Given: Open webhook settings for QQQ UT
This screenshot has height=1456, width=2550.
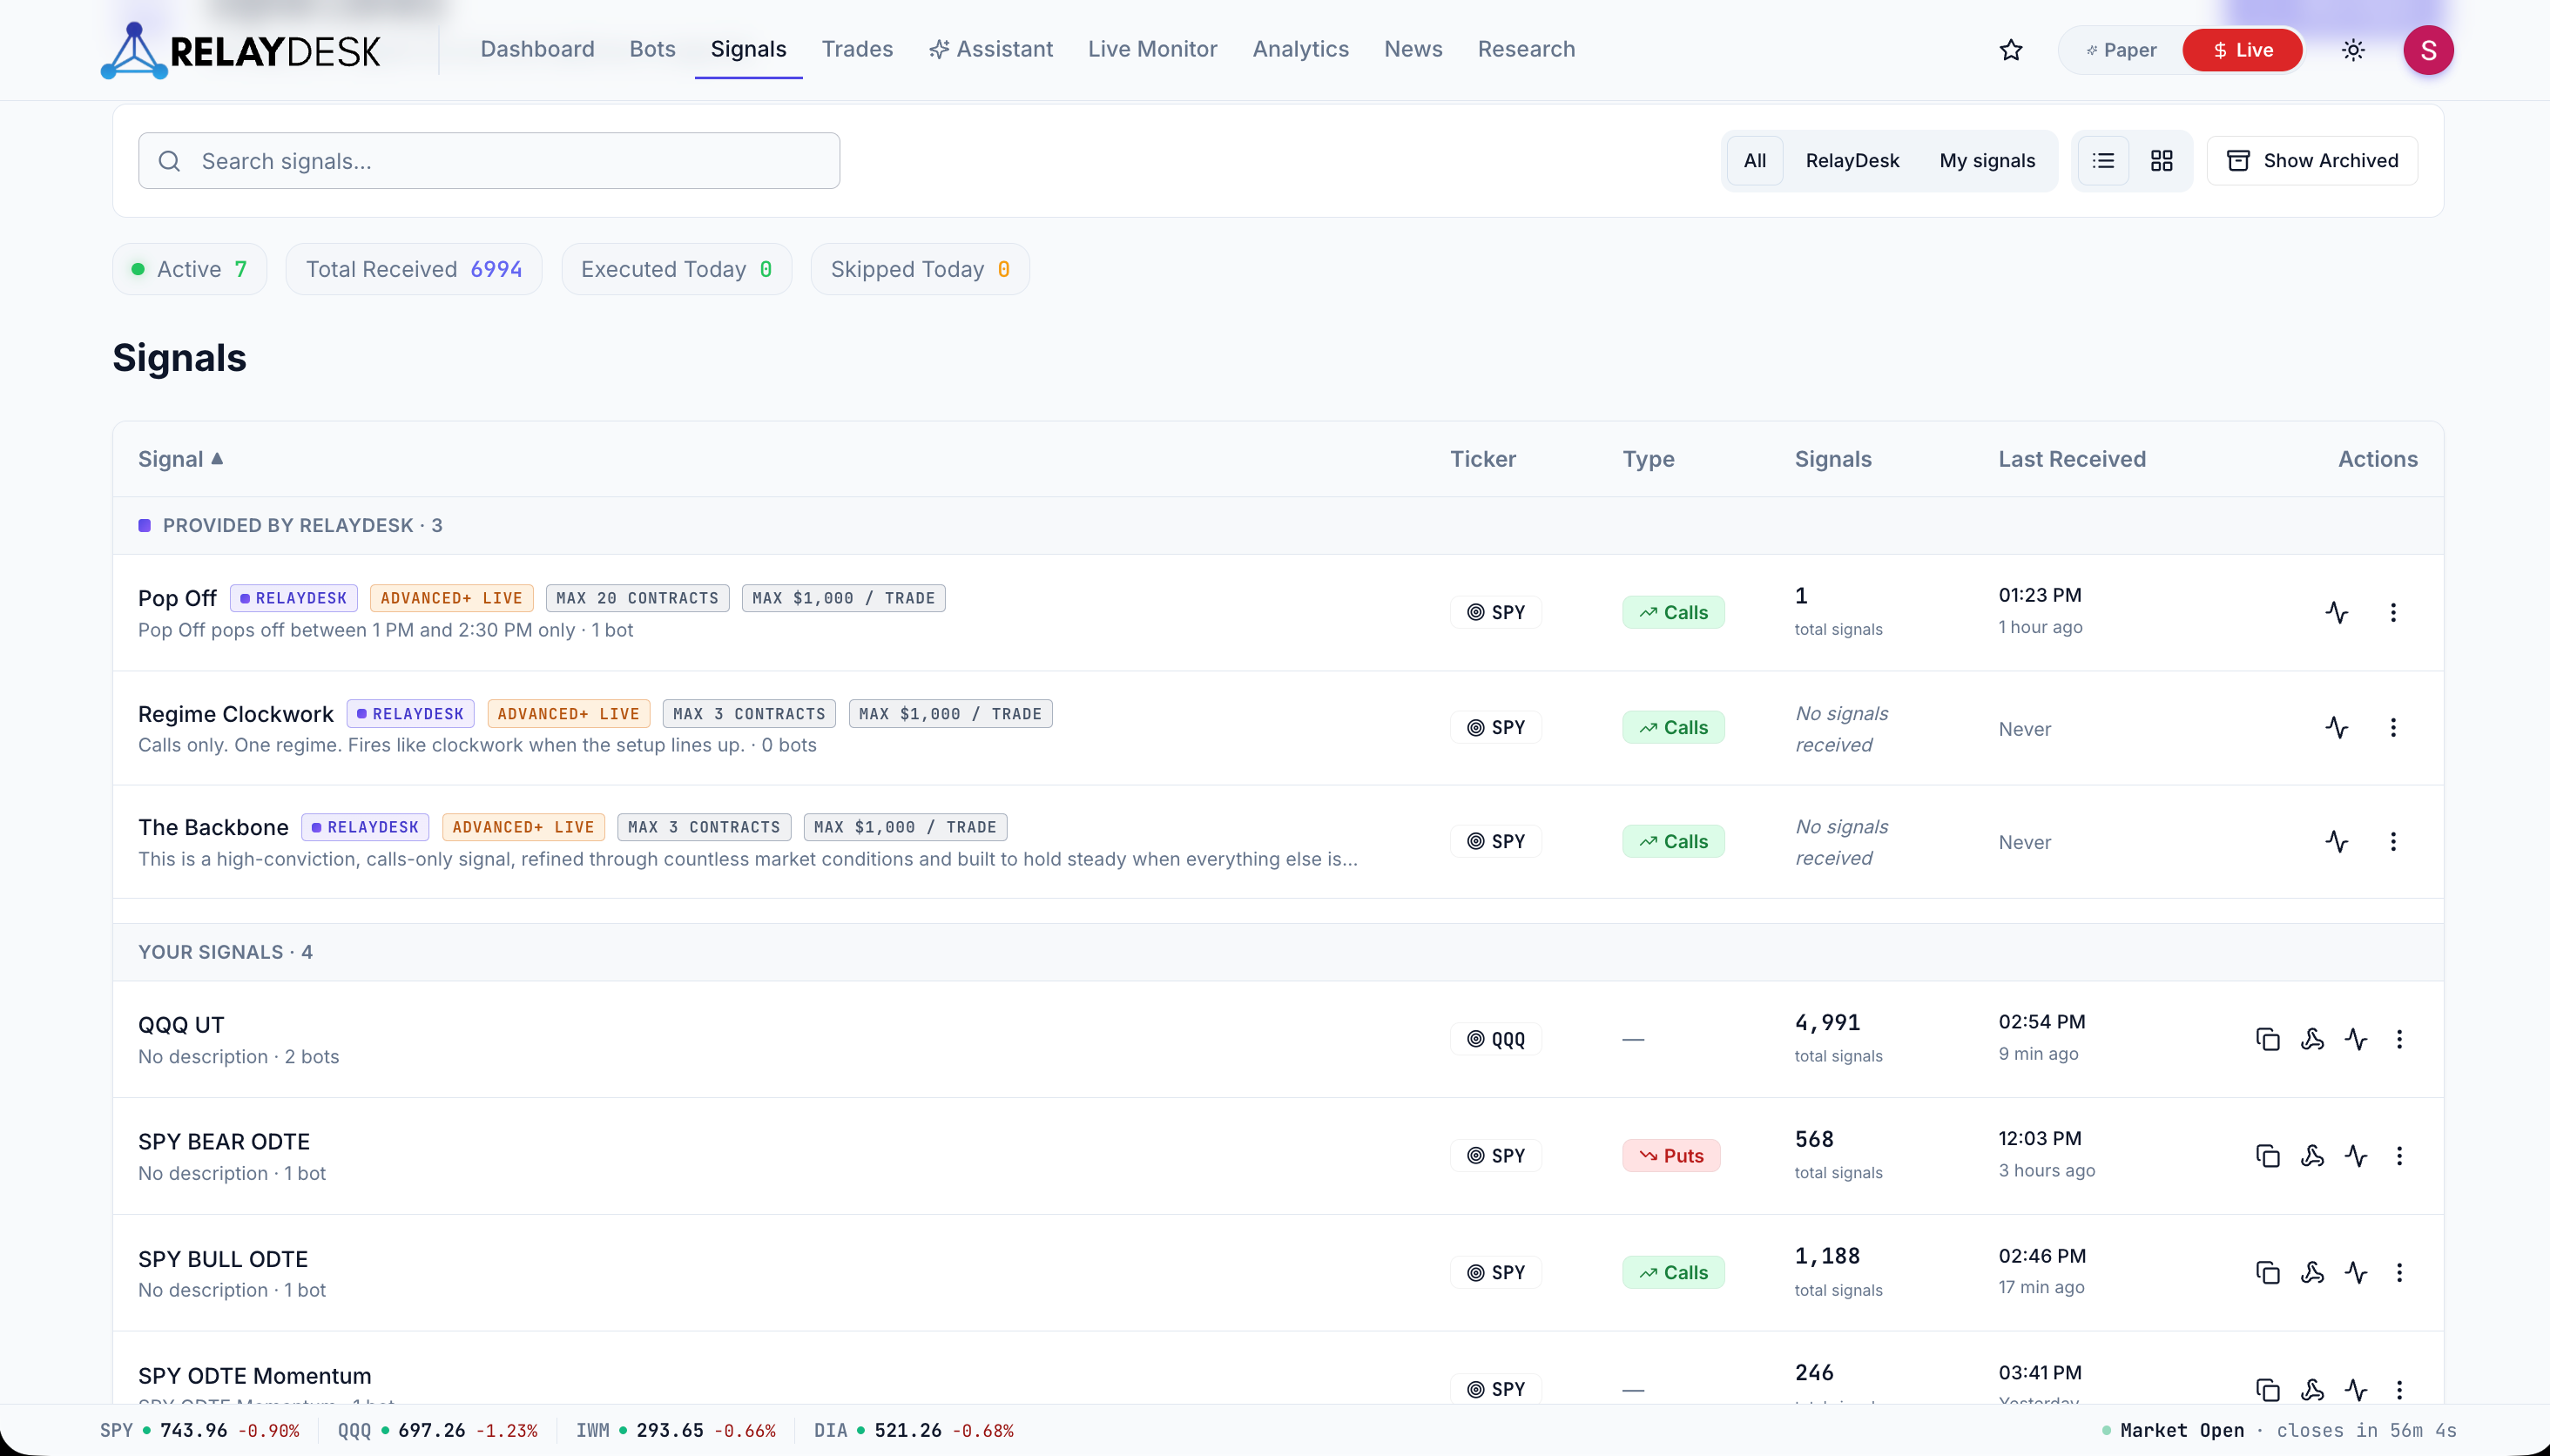Looking at the screenshot, I should (x=2312, y=1039).
